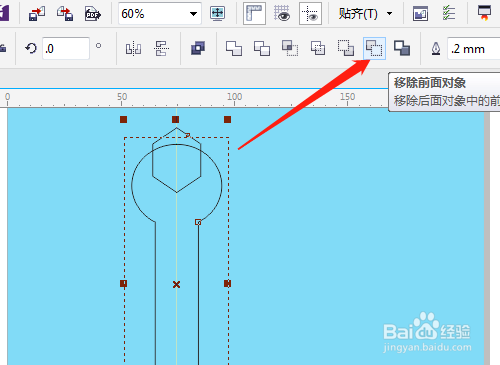The width and height of the screenshot is (500, 365).
Task: Click the left-middle selection handle
Action: point(123,283)
